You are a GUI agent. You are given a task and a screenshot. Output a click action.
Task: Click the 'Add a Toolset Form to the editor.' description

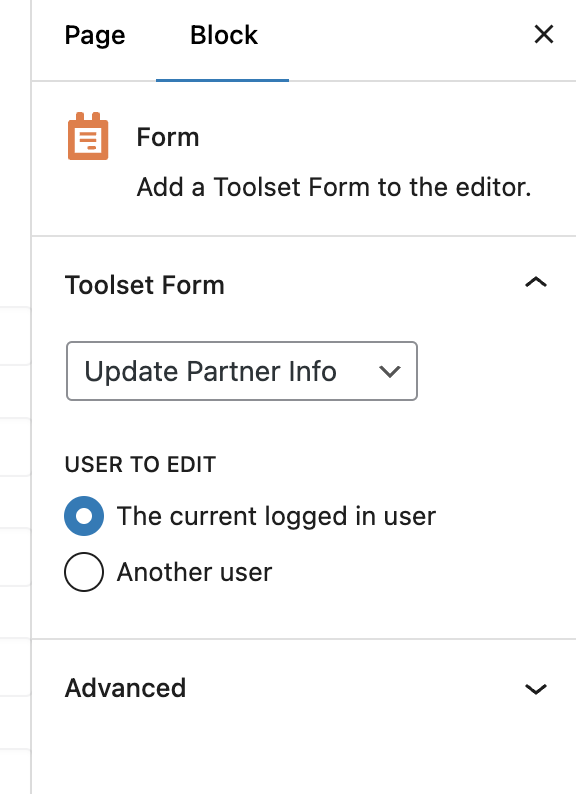click(334, 187)
